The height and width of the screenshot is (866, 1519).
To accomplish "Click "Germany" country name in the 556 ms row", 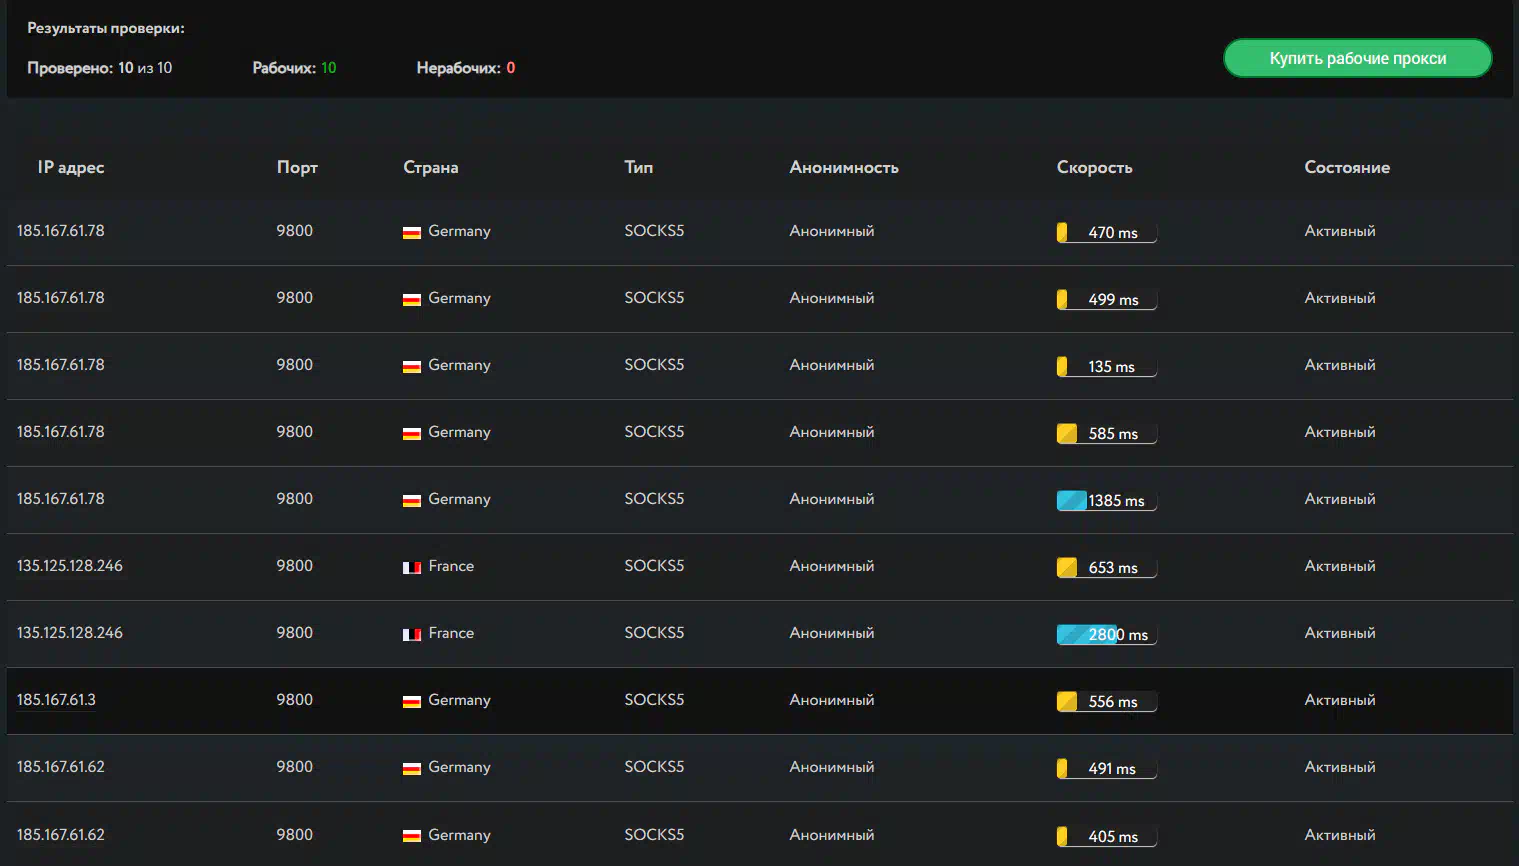I will (x=459, y=700).
